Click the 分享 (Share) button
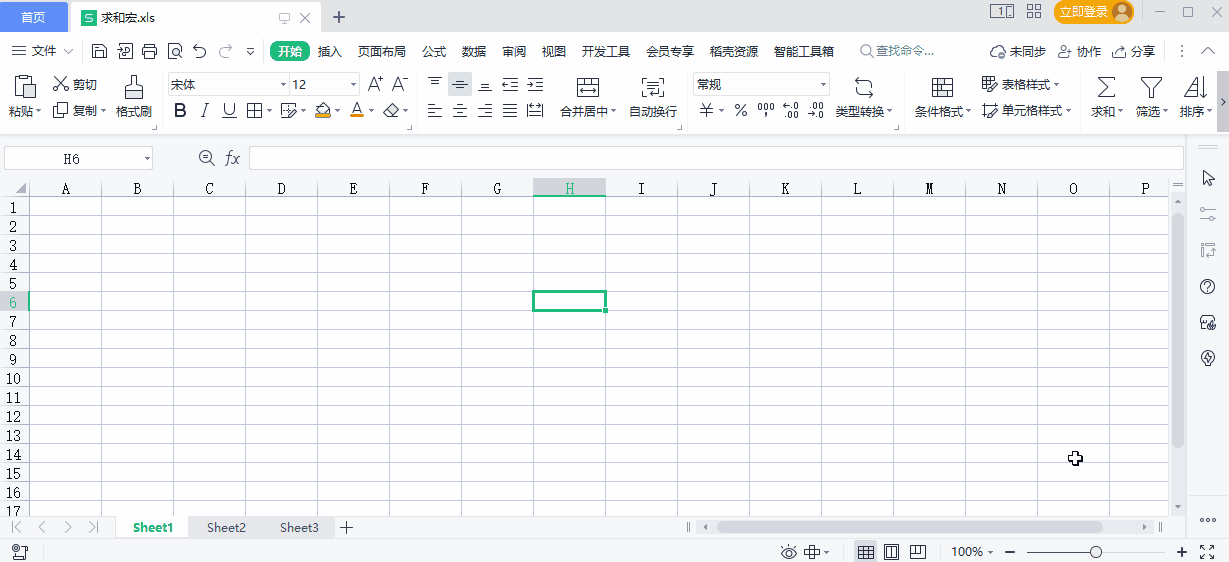 coord(1134,51)
